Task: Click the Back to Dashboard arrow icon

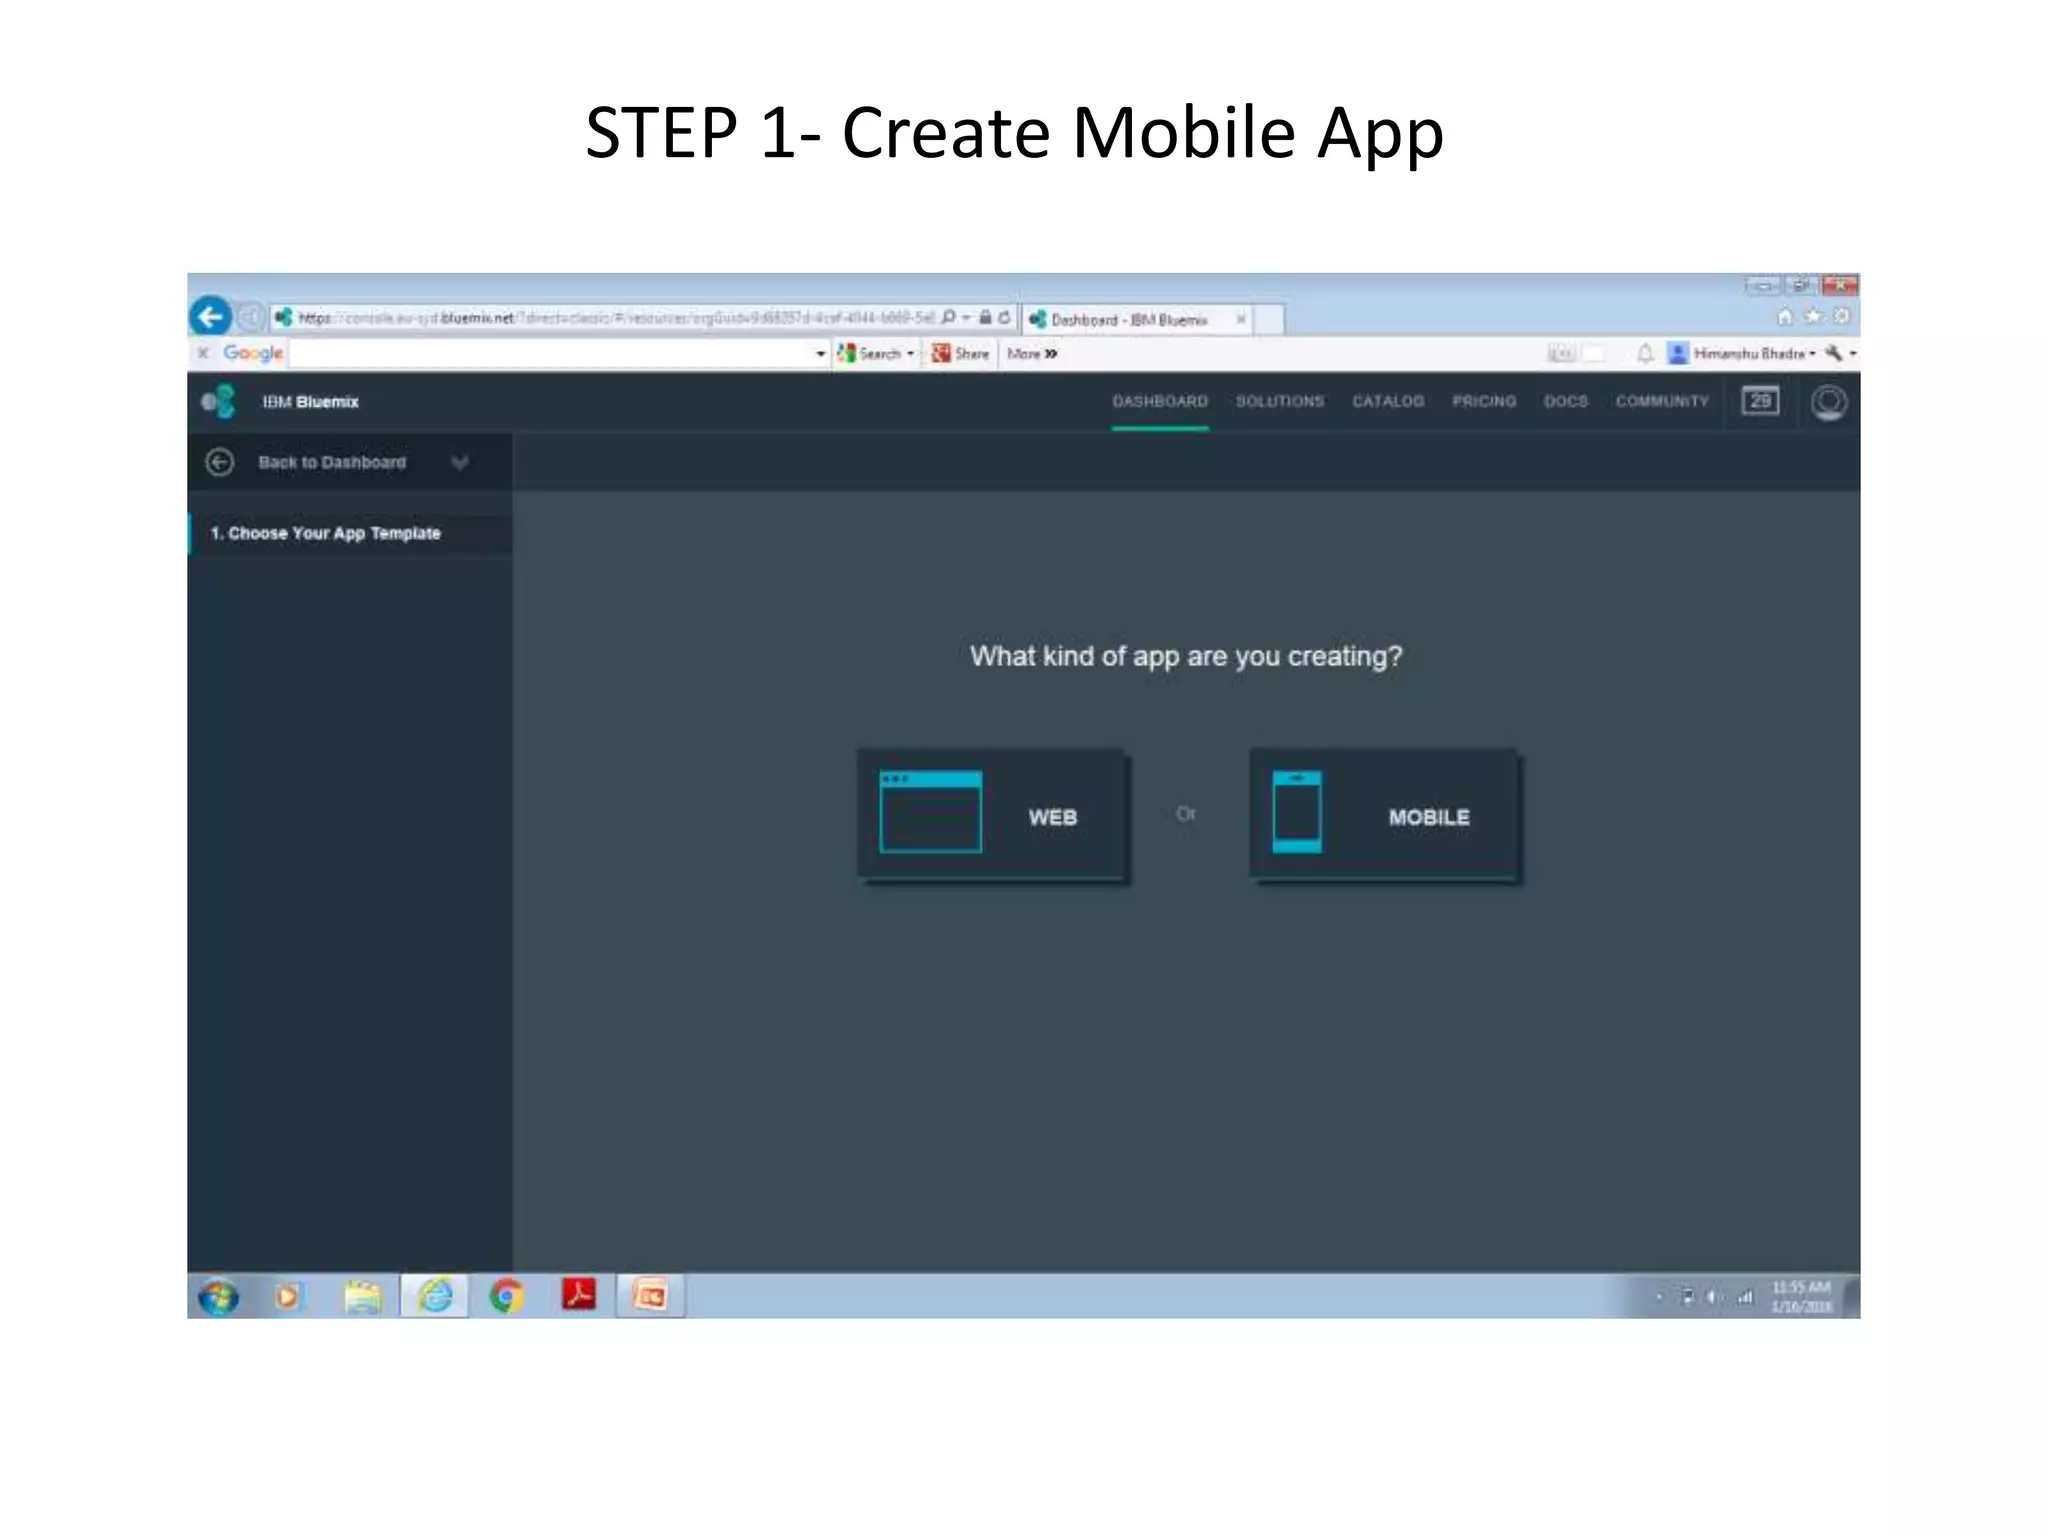Action: pos(220,462)
